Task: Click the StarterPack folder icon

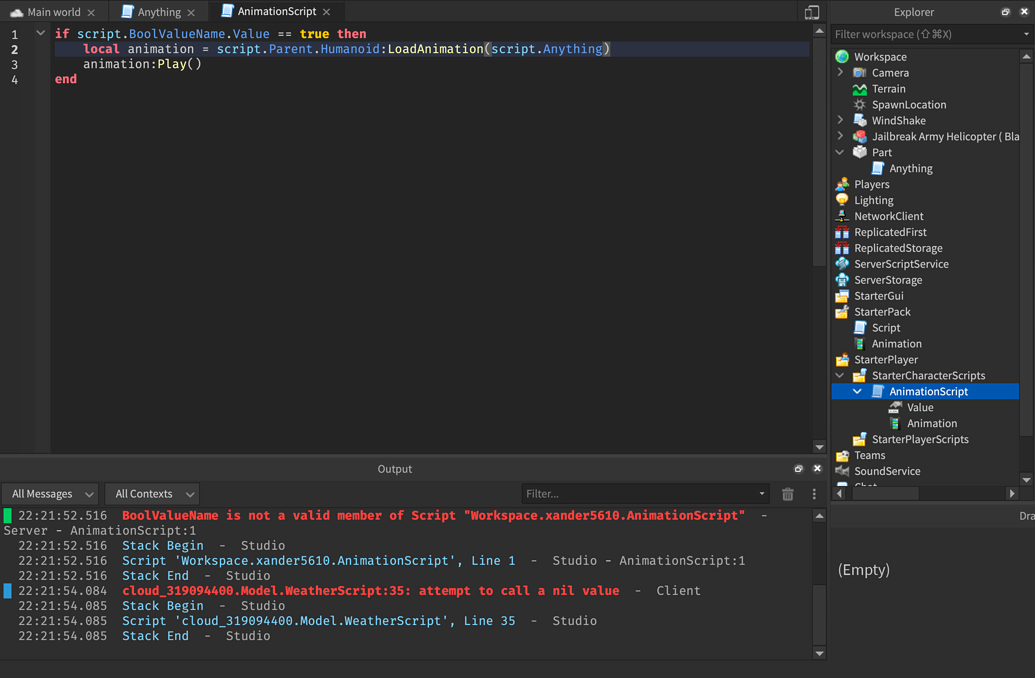Action: 842,312
